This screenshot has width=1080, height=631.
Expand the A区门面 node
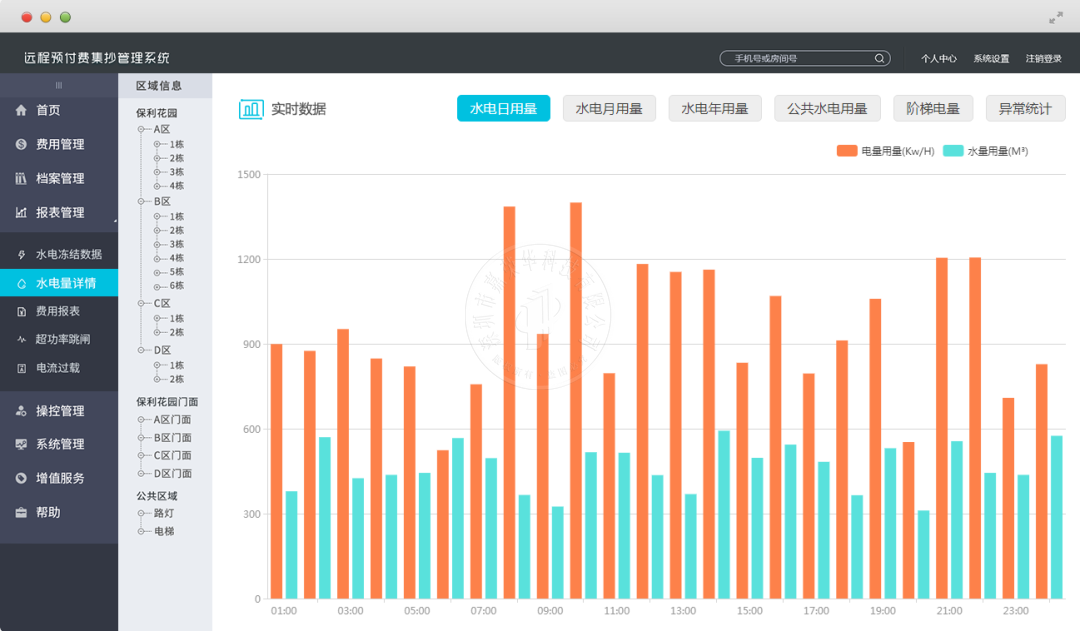click(141, 420)
